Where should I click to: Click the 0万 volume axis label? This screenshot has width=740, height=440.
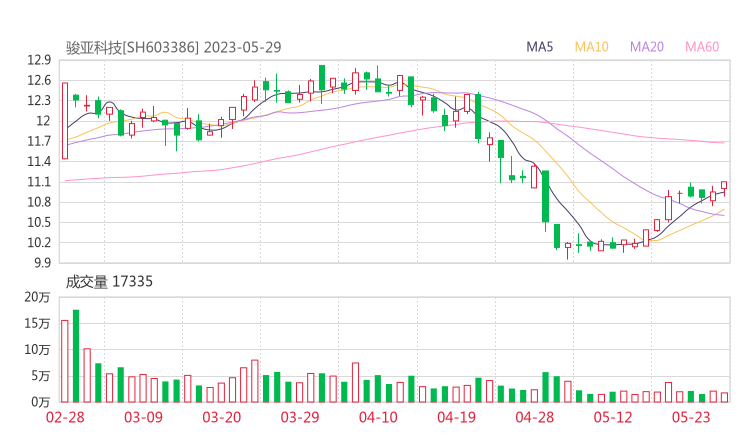pos(40,402)
